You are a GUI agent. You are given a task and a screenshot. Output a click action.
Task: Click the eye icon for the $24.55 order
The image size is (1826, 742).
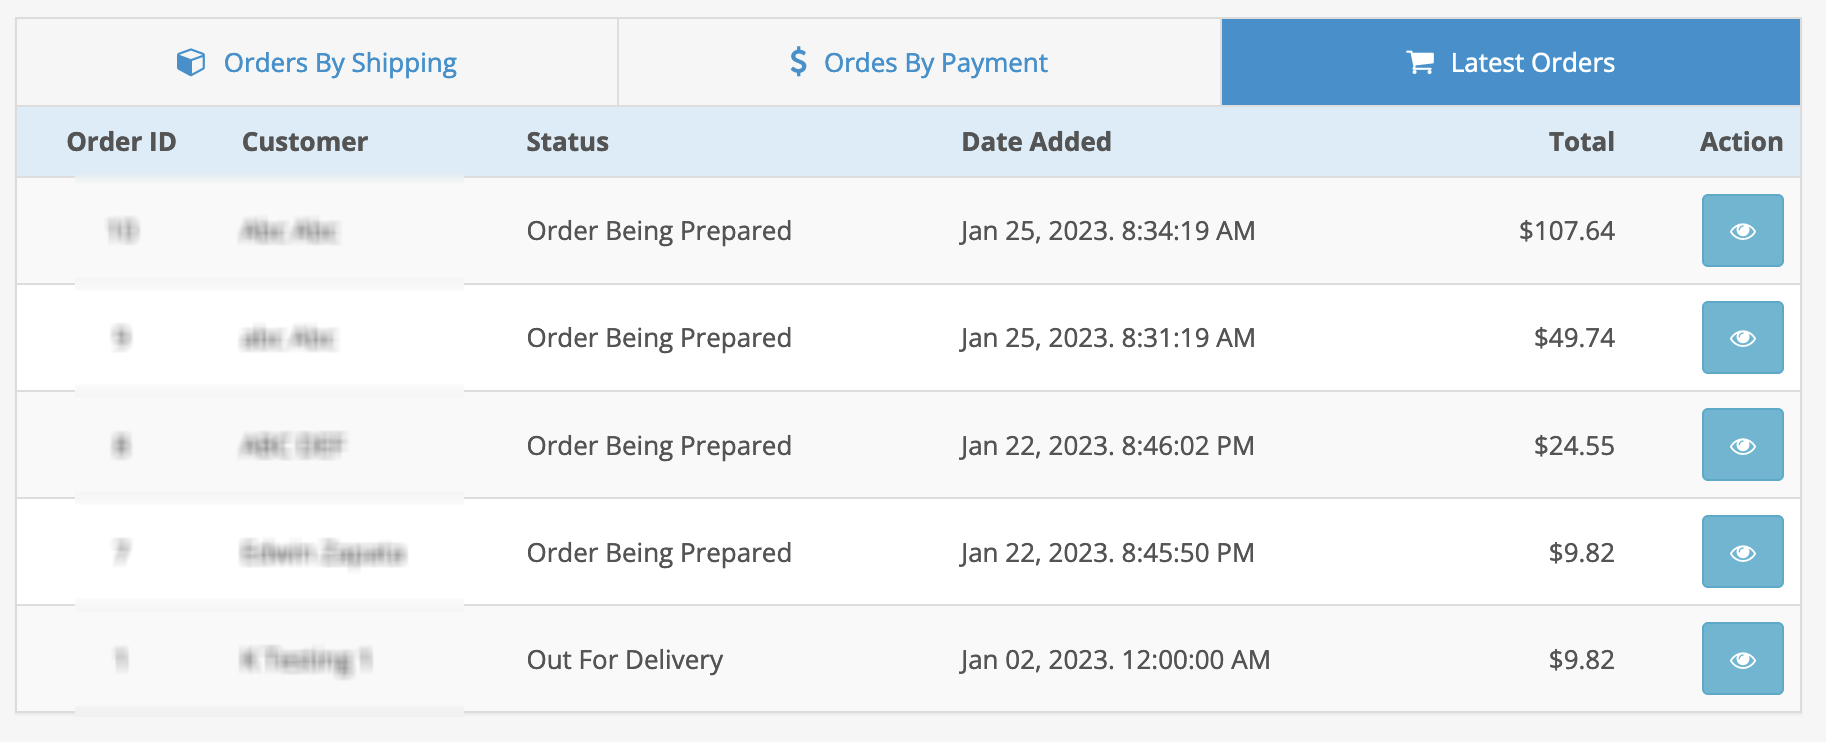tap(1742, 444)
